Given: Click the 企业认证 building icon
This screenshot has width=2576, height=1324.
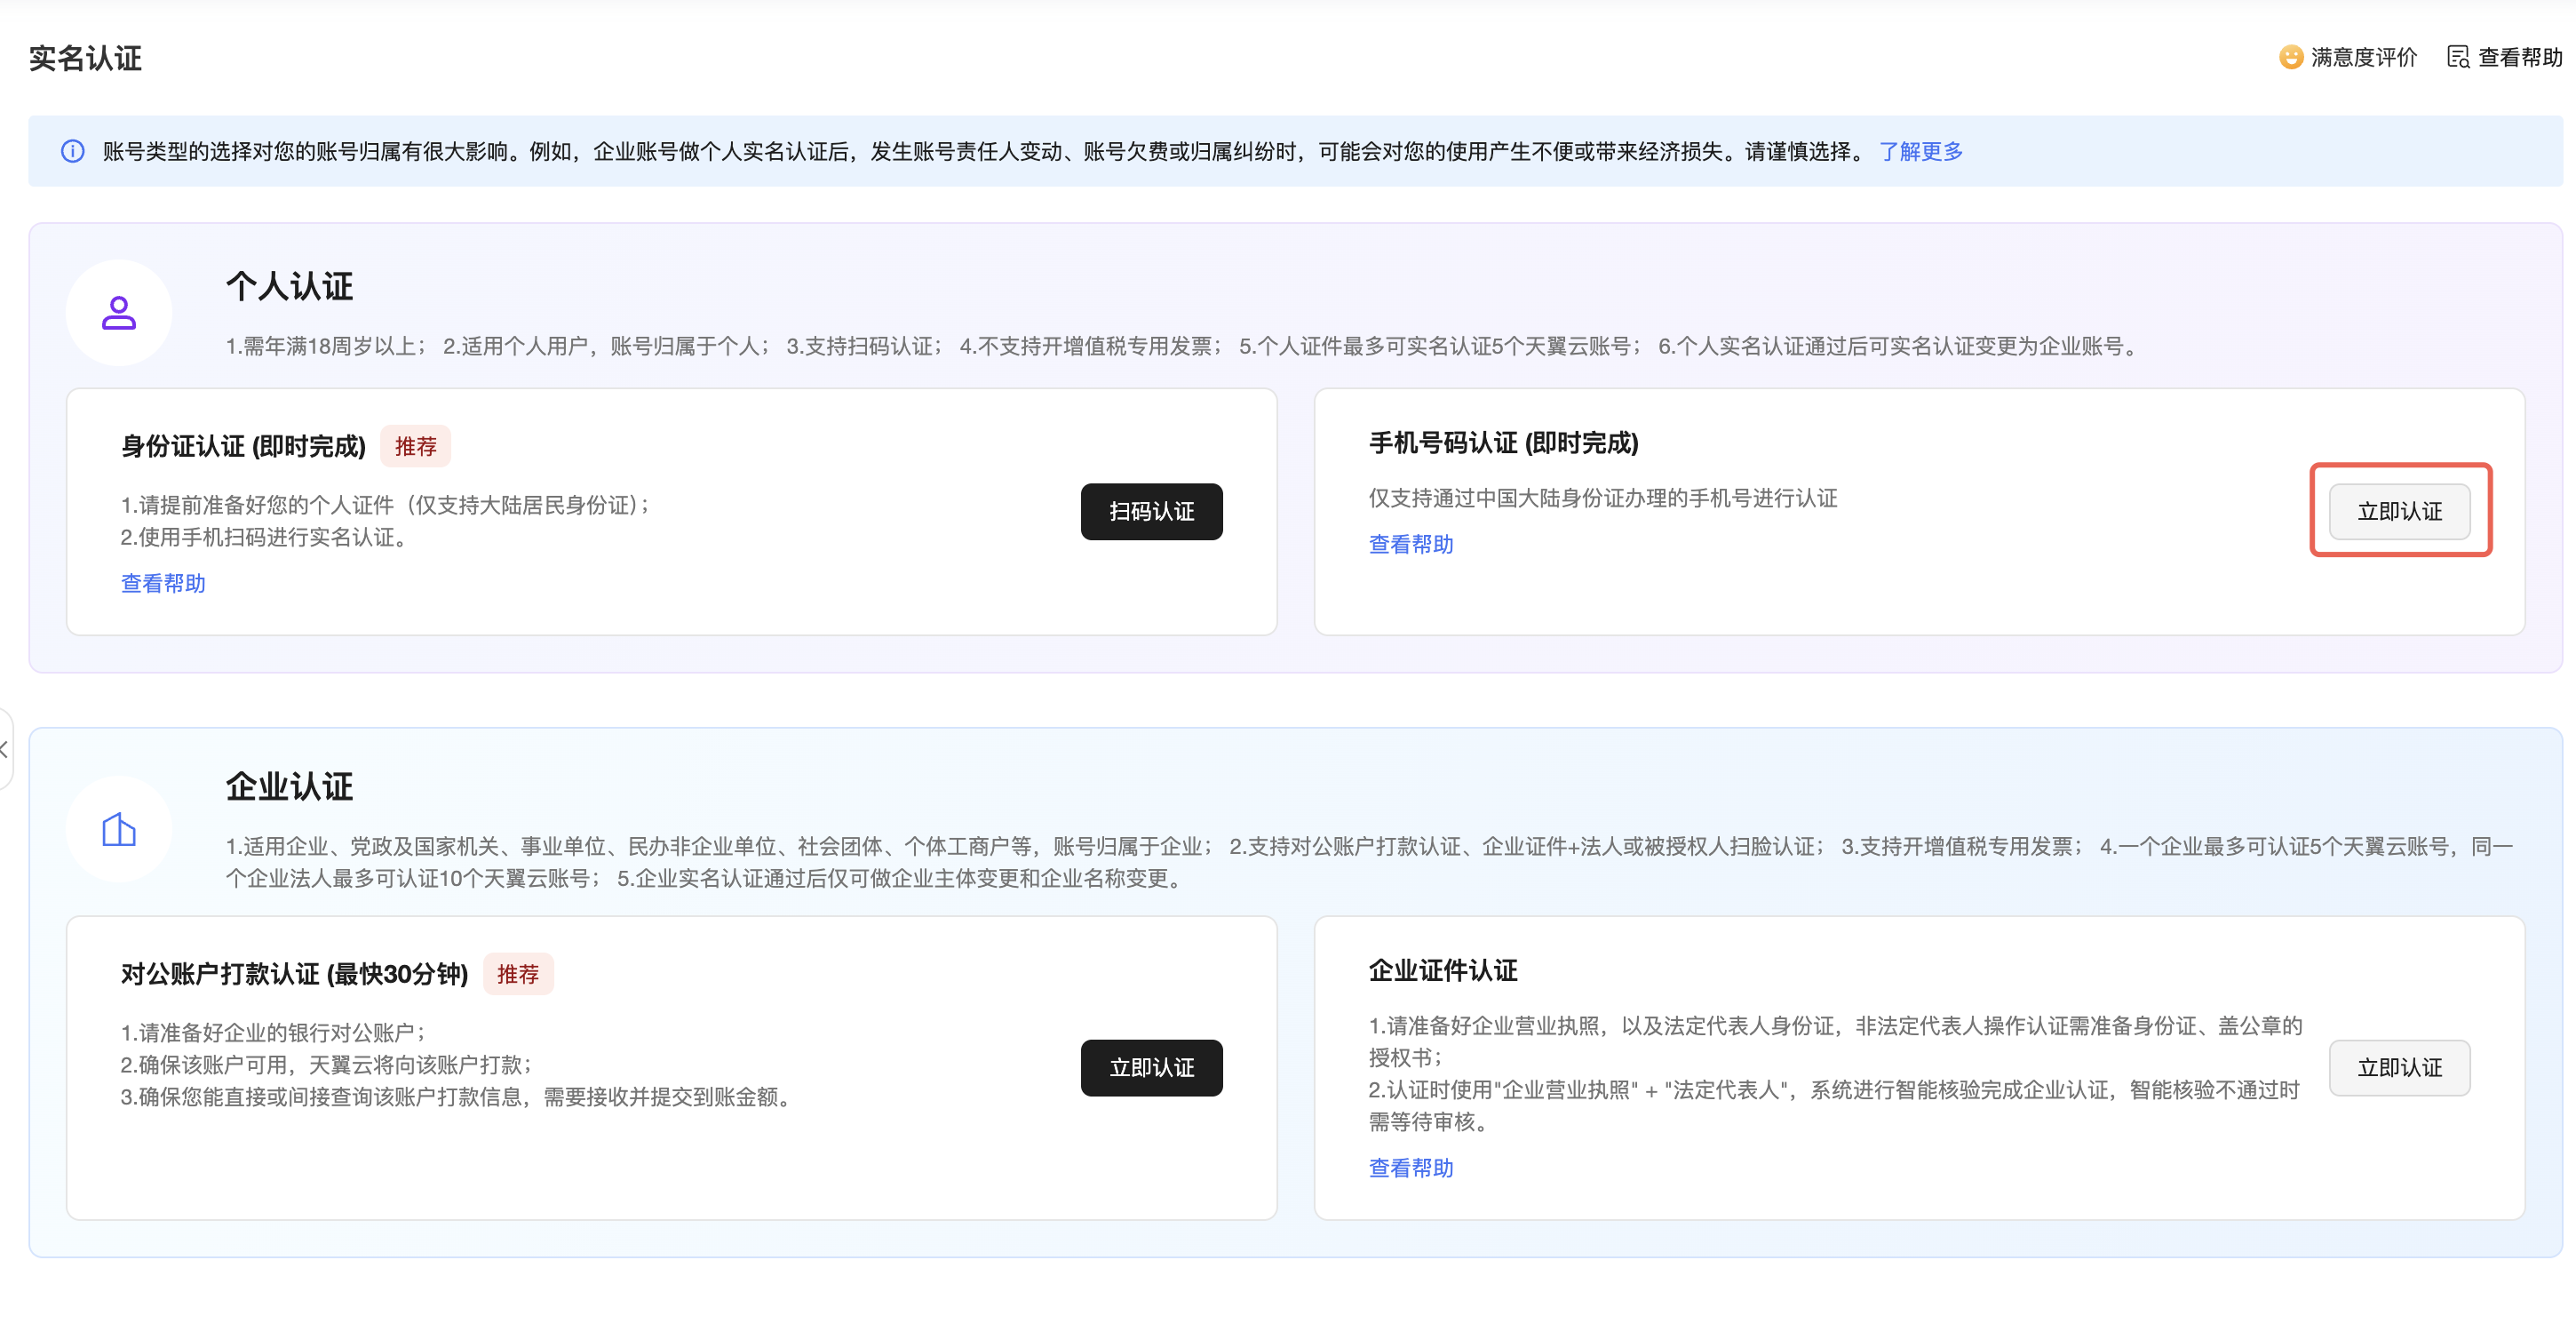Looking at the screenshot, I should [119, 829].
